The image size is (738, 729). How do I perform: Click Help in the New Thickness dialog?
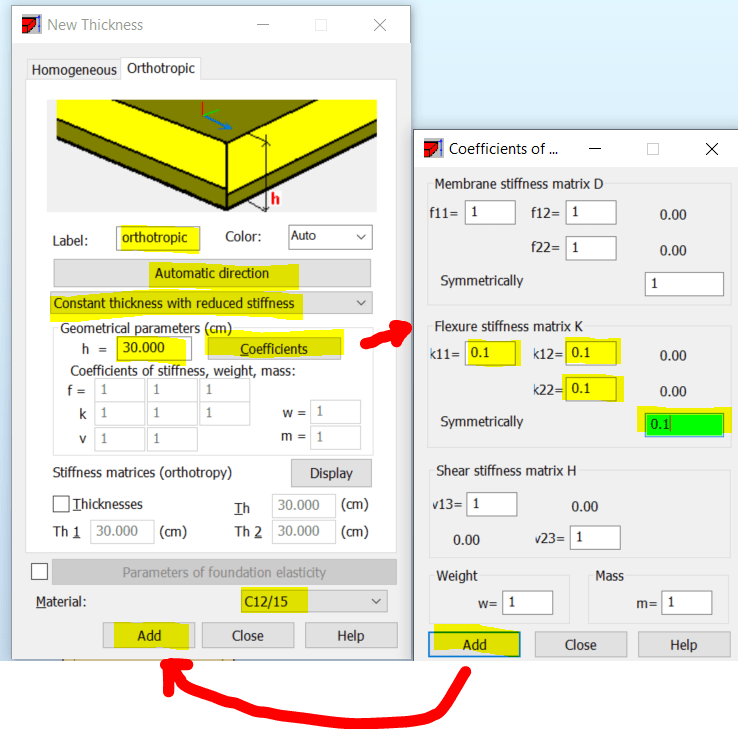(x=351, y=635)
